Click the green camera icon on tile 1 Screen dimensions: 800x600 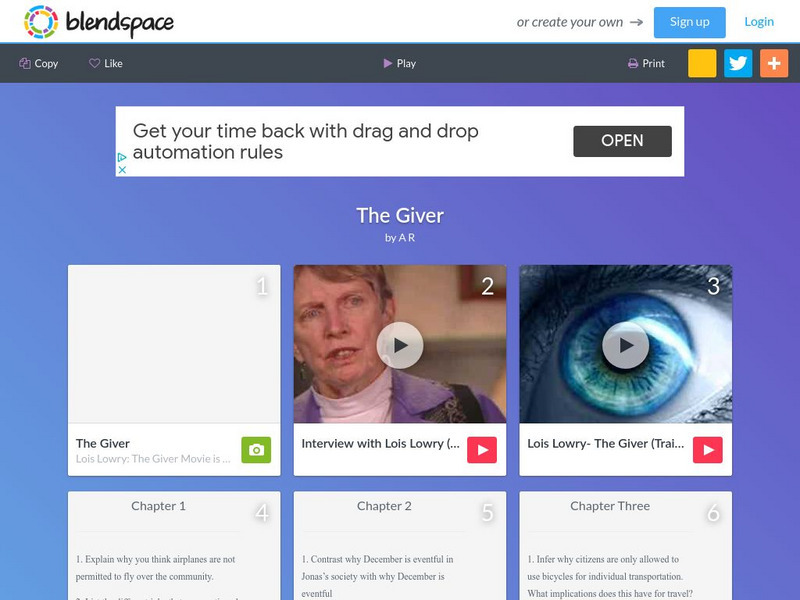(256, 450)
